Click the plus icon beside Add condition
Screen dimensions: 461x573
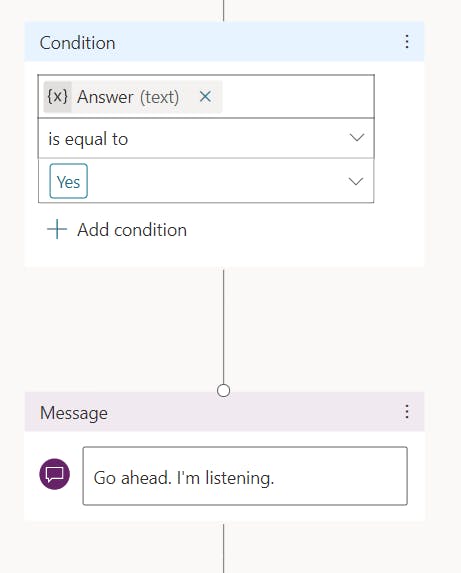click(x=57, y=229)
